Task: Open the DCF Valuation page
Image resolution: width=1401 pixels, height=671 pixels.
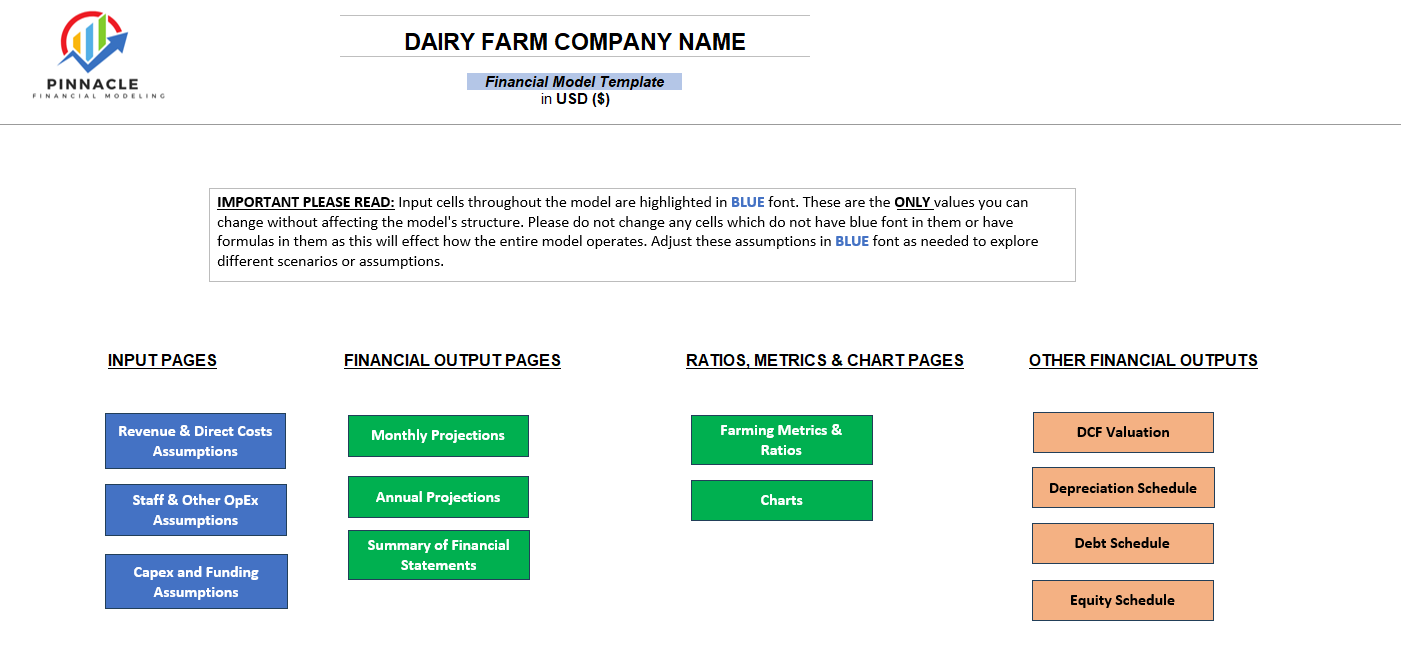Action: tap(1122, 432)
